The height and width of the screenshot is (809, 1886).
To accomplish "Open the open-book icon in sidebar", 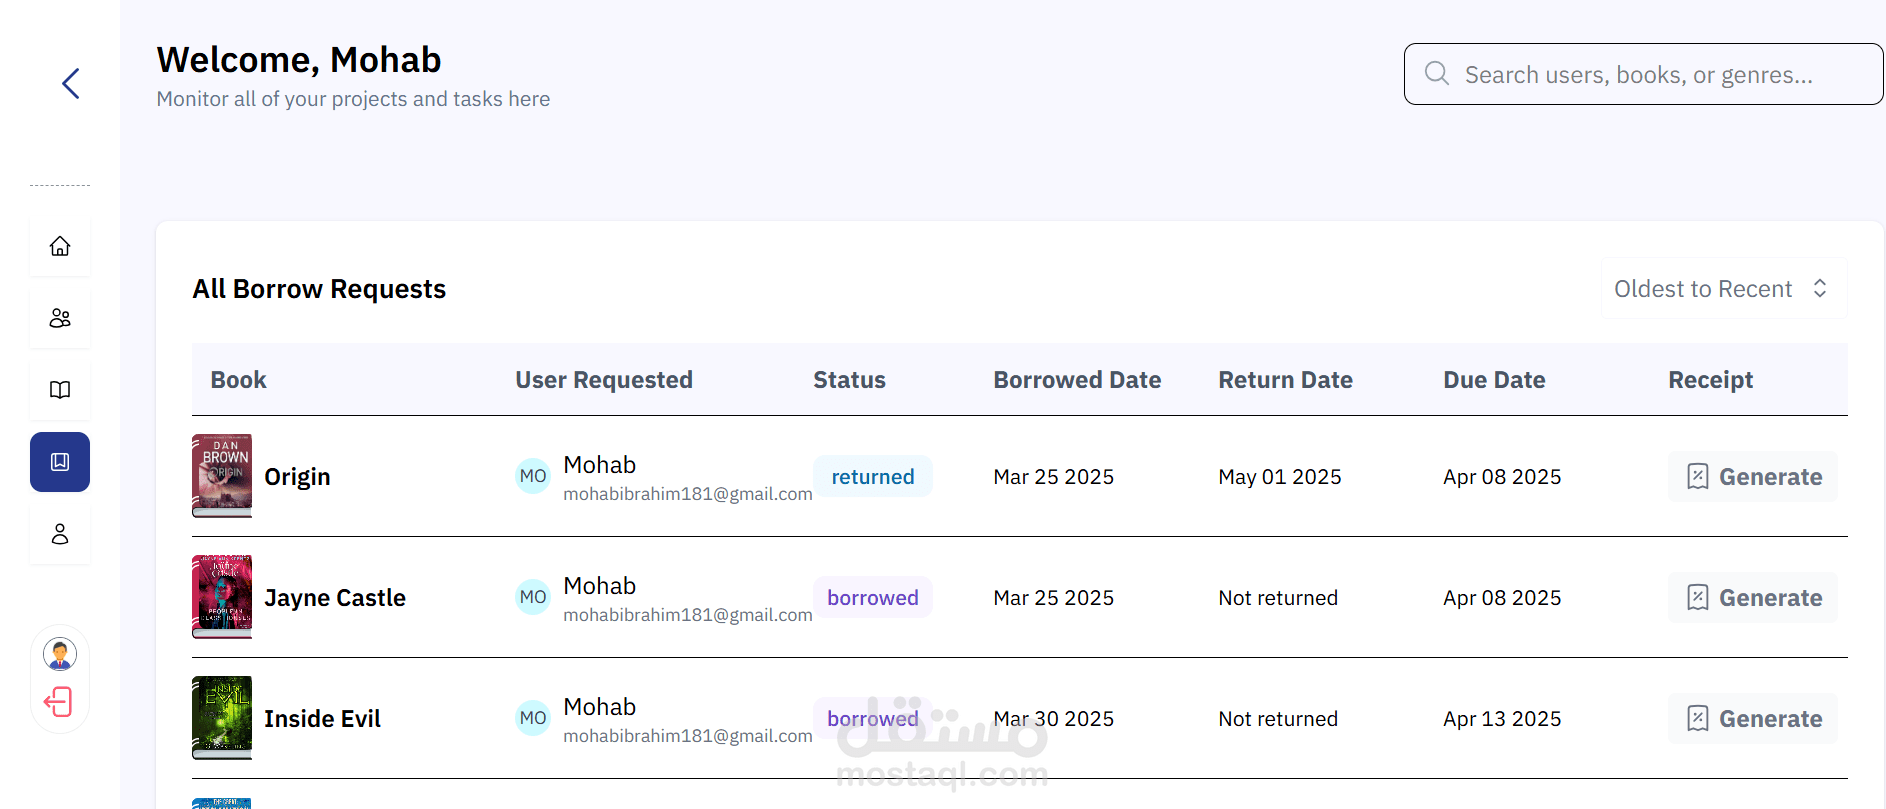I will [x=60, y=390].
